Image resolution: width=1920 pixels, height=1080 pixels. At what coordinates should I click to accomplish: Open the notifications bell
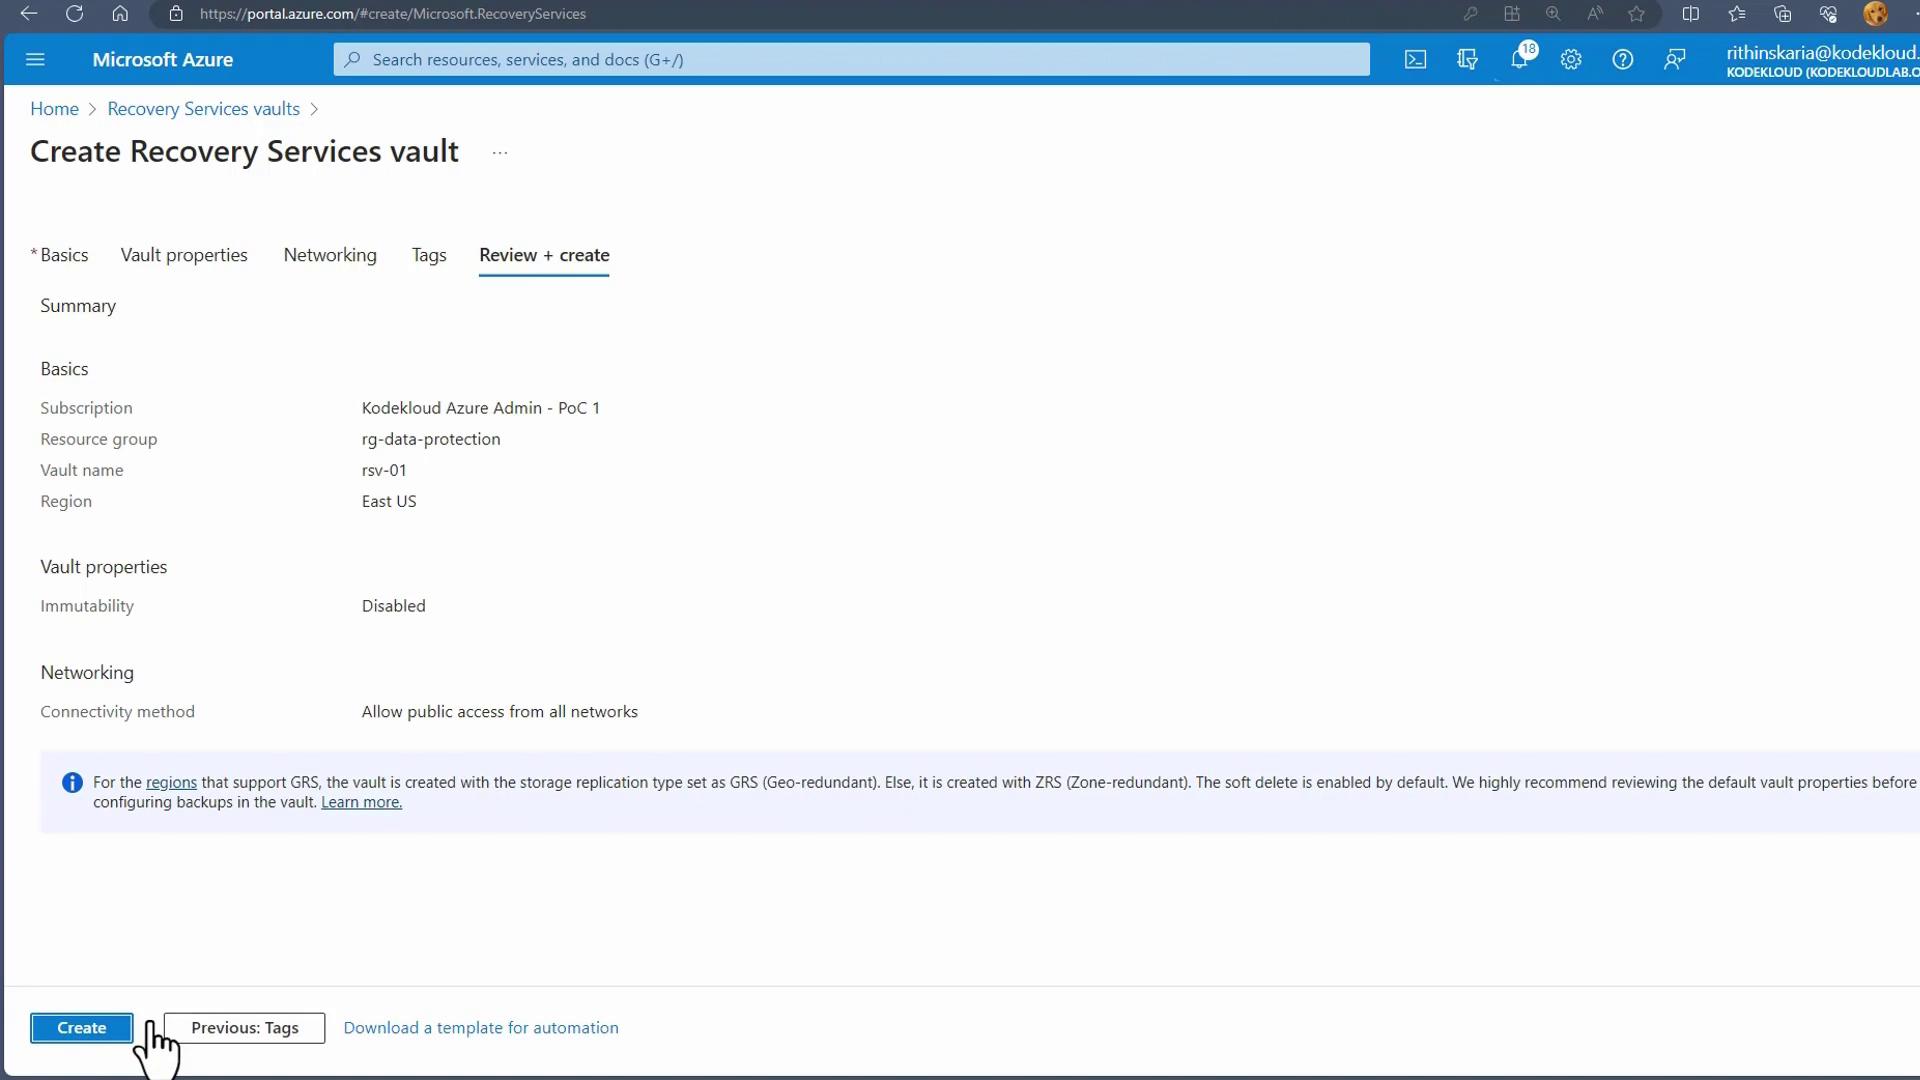[1519, 60]
